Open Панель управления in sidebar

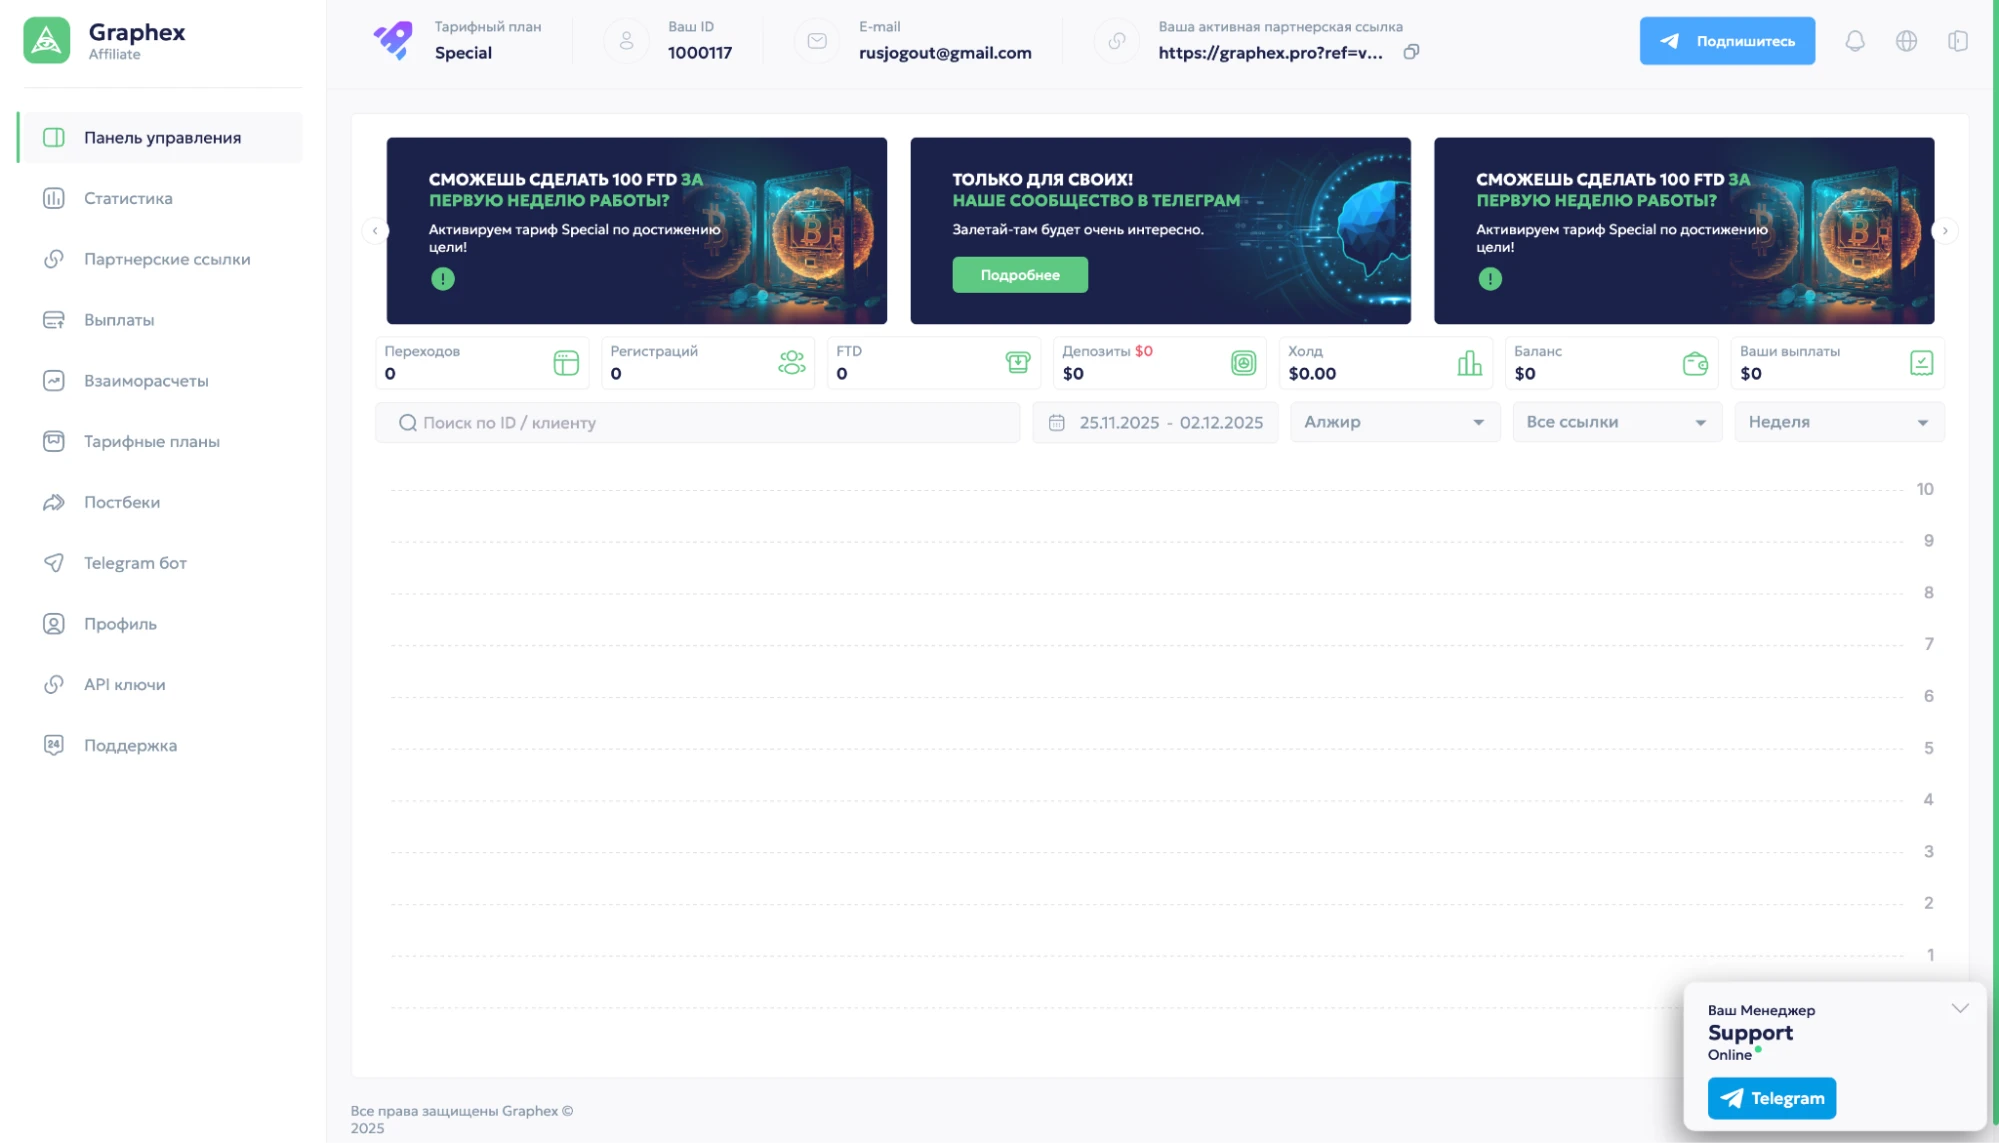point(161,138)
